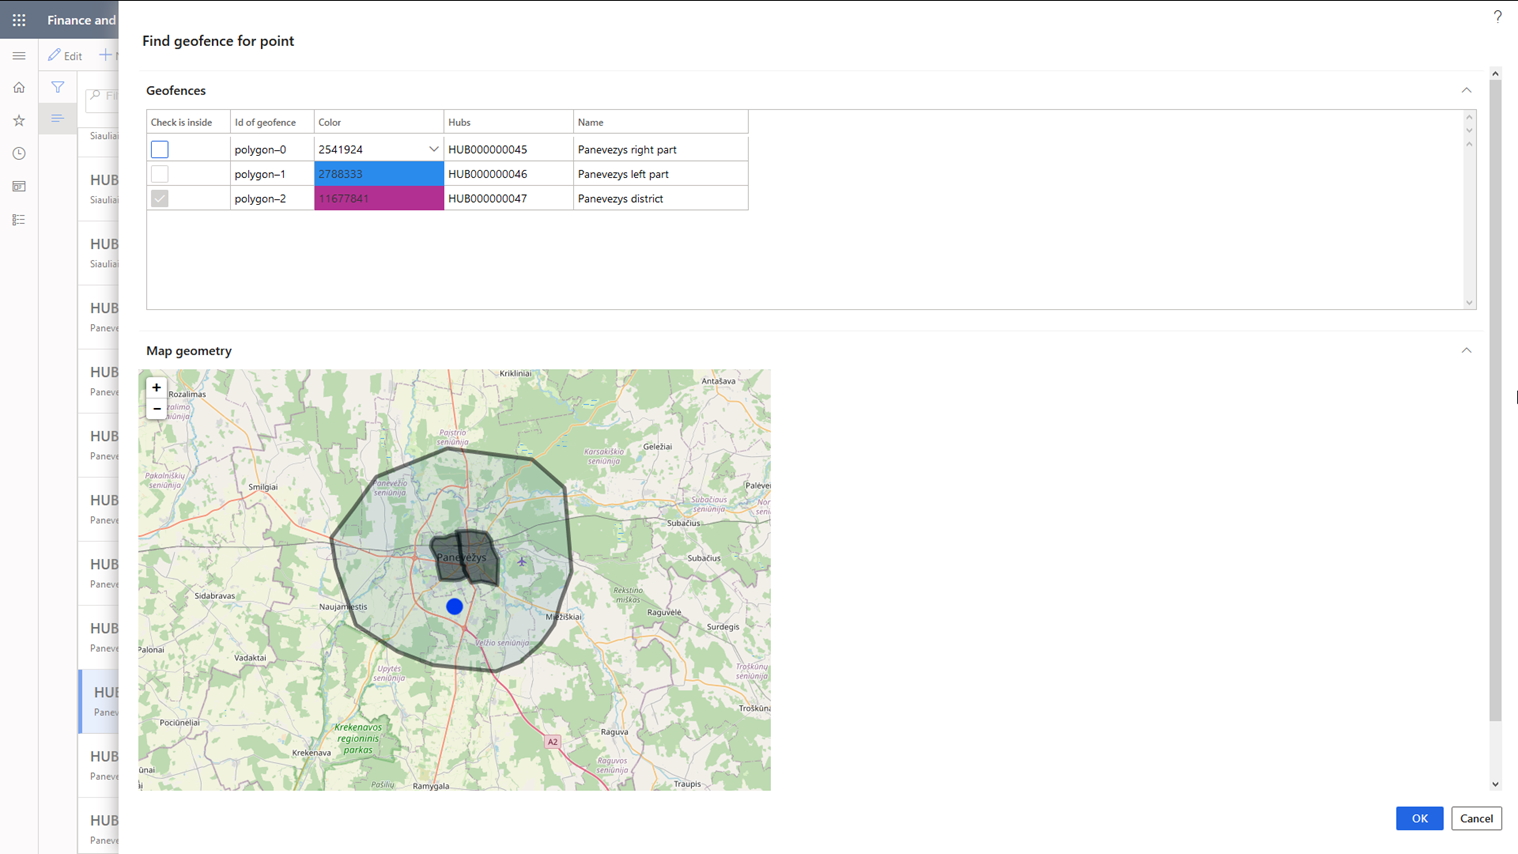This screenshot has height=854, width=1518.
Task: Open the color dropdown showing 2541924
Action: [433, 148]
